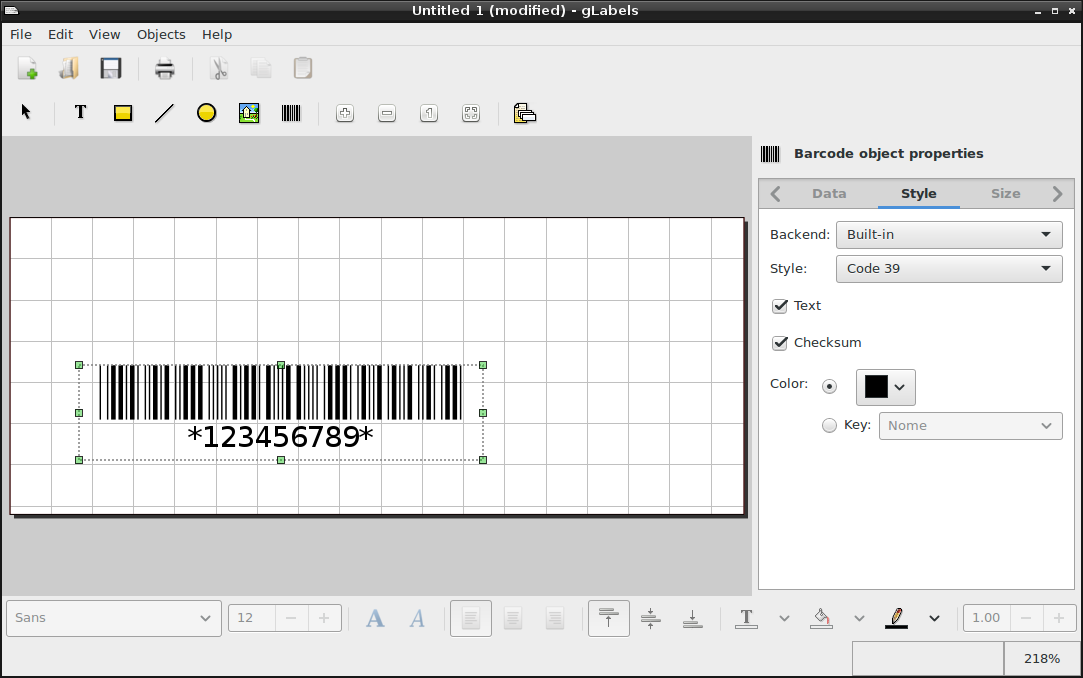
Task: Open a file with the Open icon
Action: pos(69,68)
